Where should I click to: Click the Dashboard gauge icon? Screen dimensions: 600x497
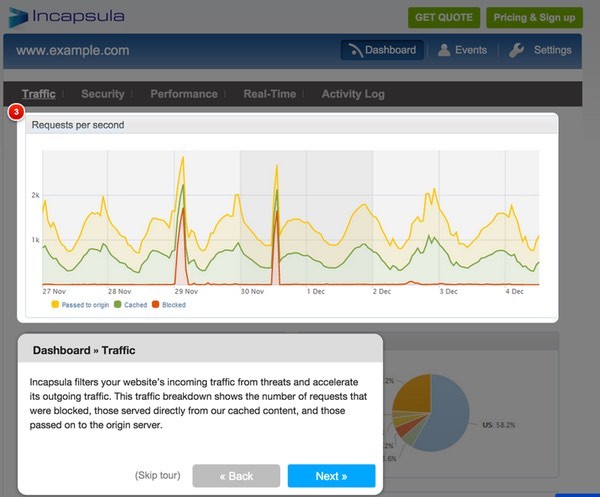355,50
